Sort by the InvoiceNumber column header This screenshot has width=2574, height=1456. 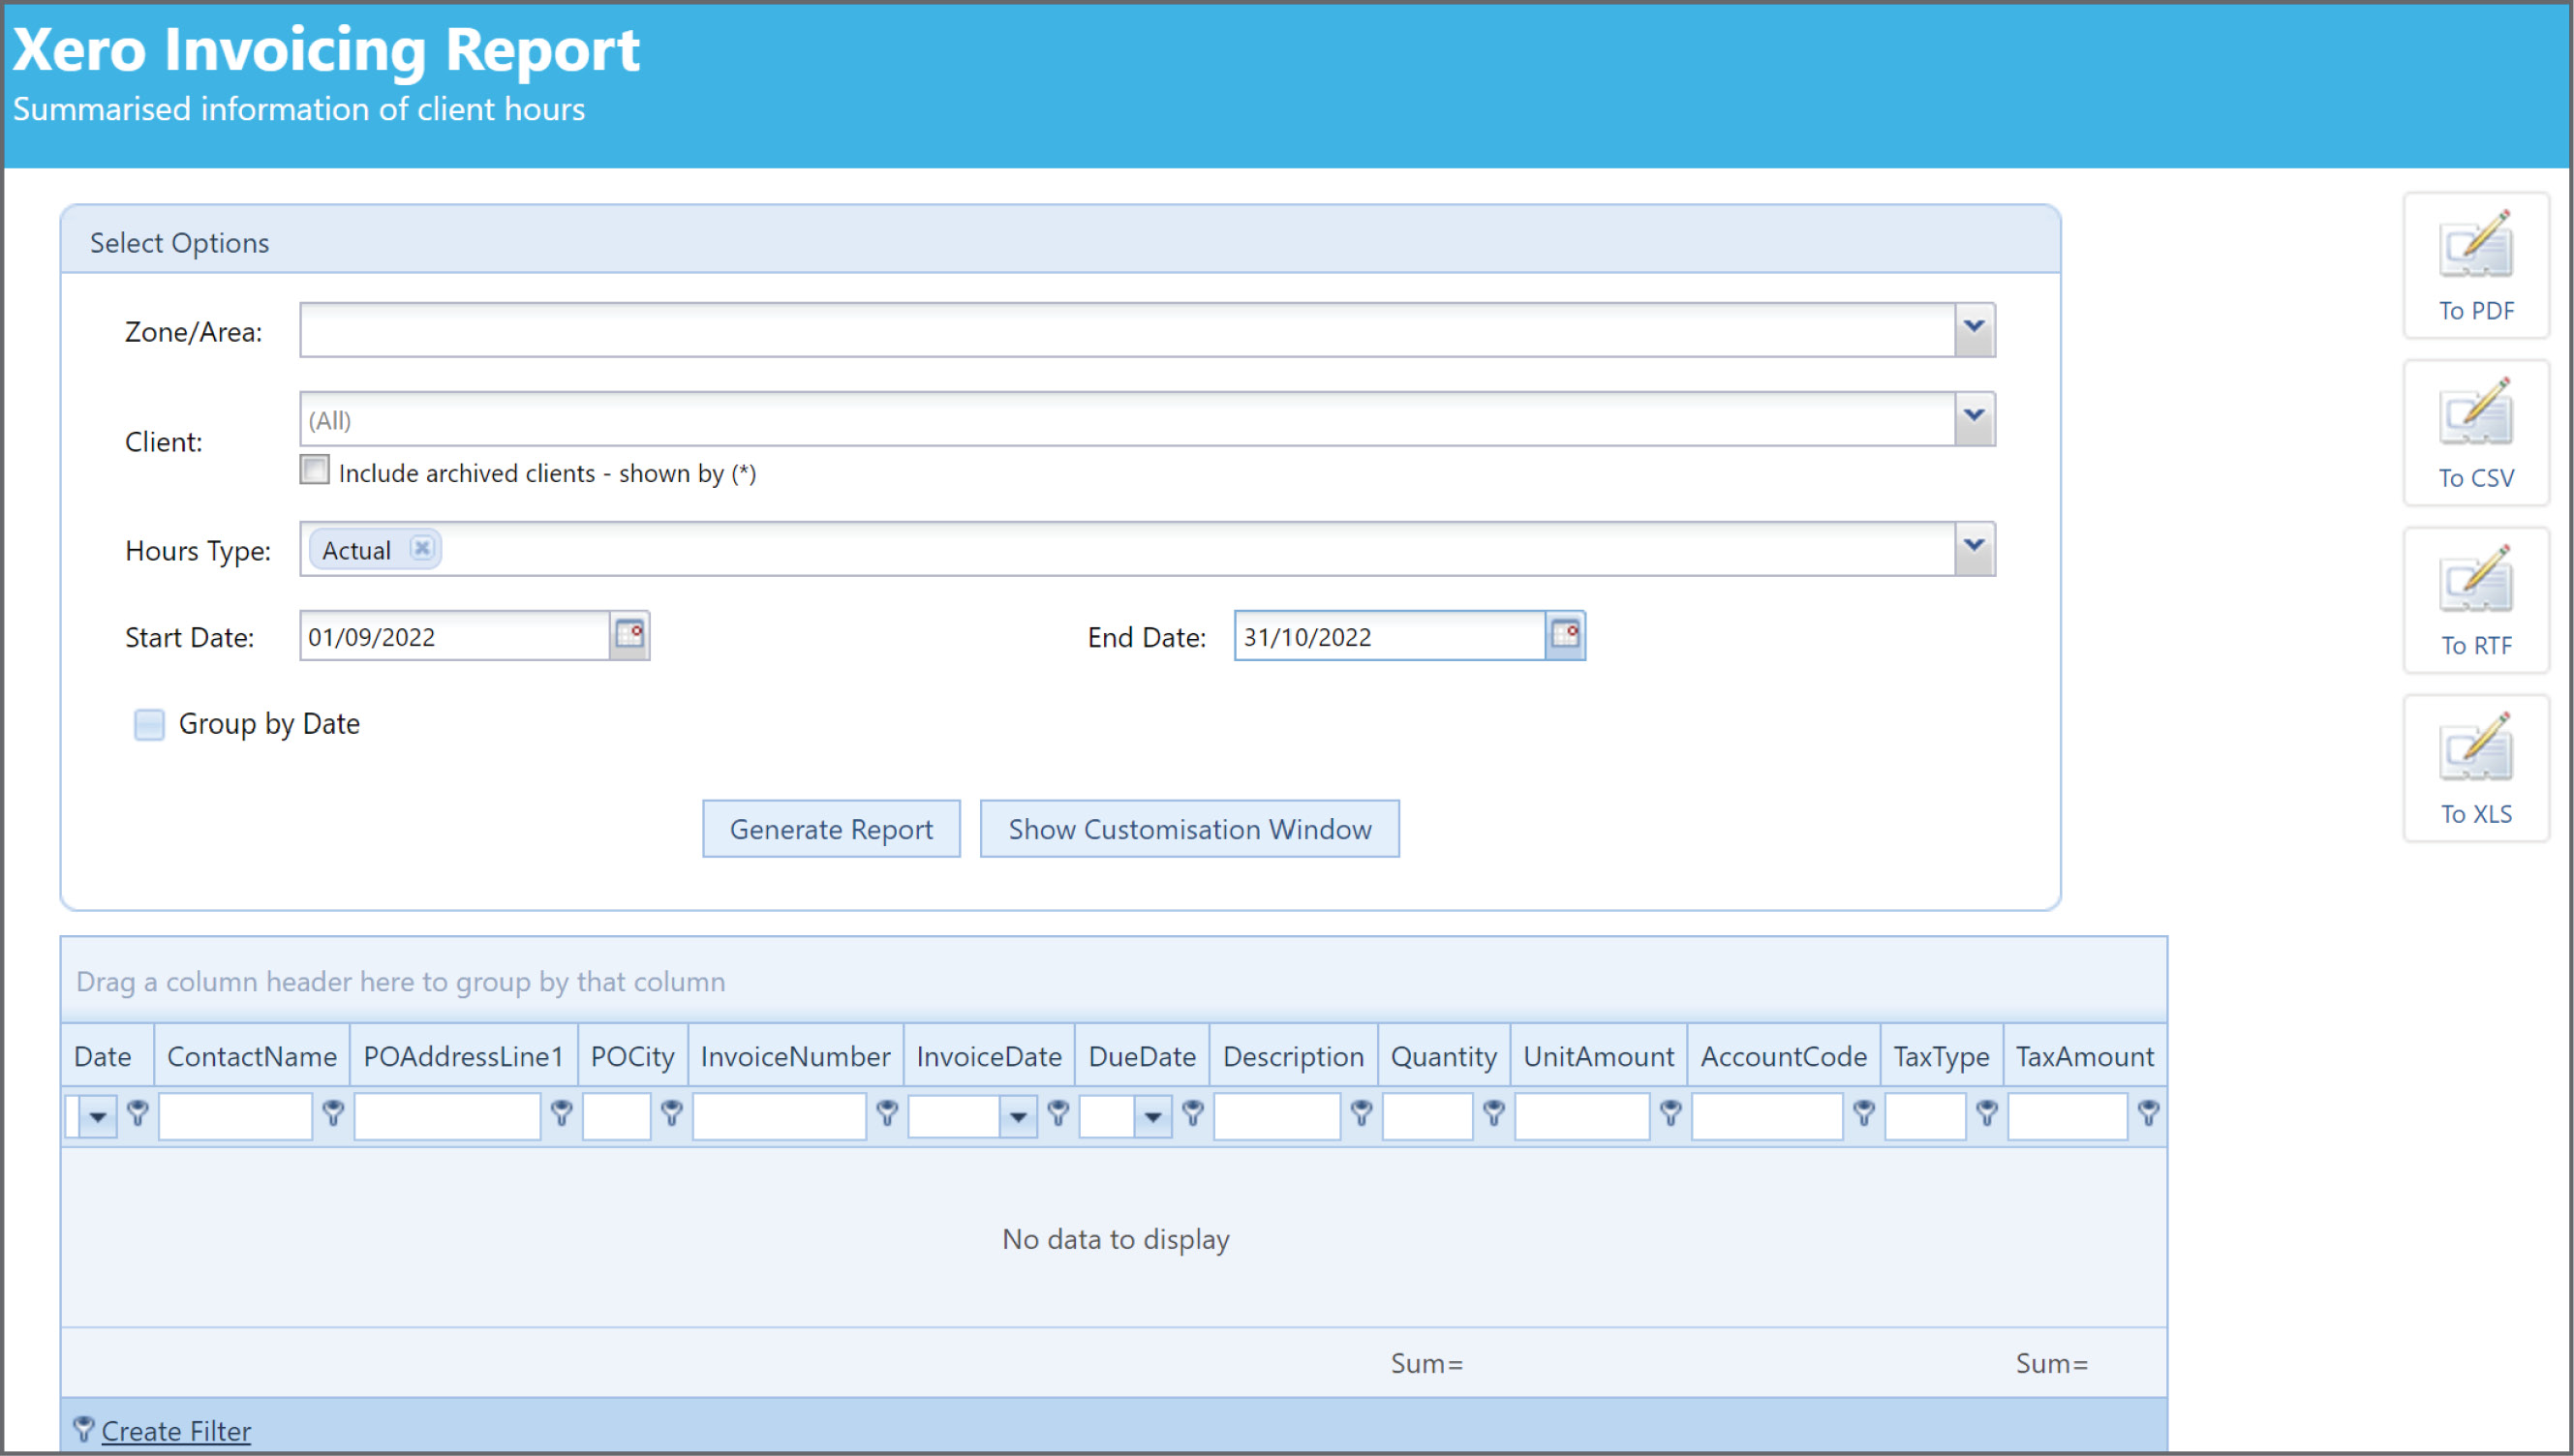[x=795, y=1056]
